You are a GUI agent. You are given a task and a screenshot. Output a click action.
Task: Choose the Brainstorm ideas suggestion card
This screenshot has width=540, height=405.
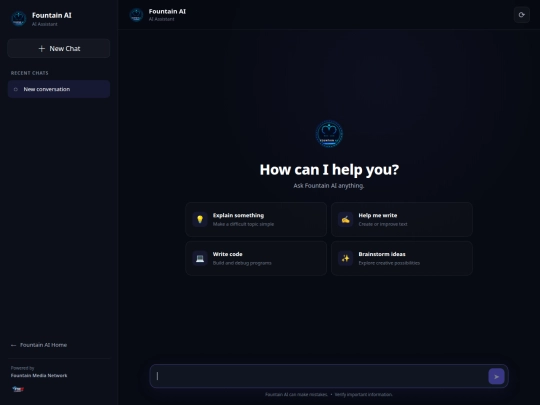pyautogui.click(x=402, y=258)
